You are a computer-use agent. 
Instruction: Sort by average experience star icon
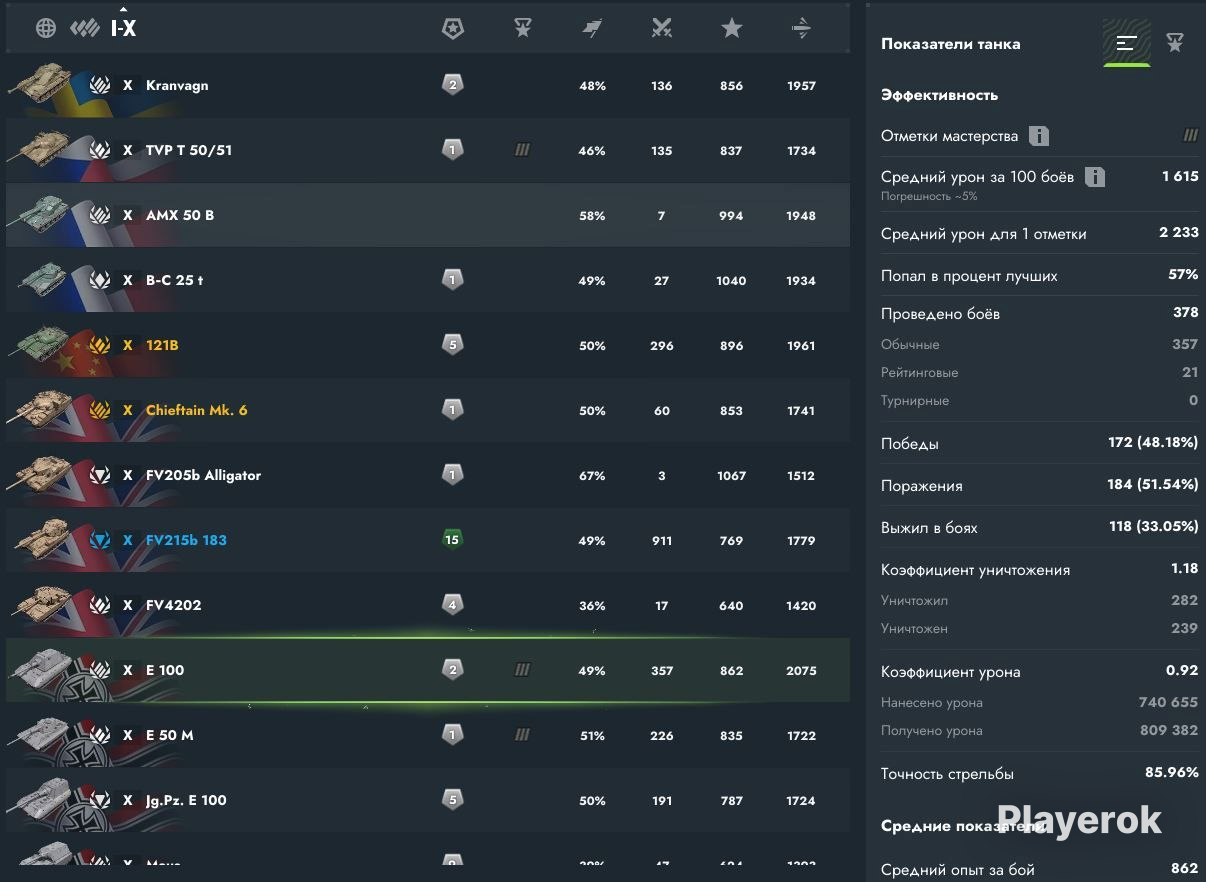(732, 28)
